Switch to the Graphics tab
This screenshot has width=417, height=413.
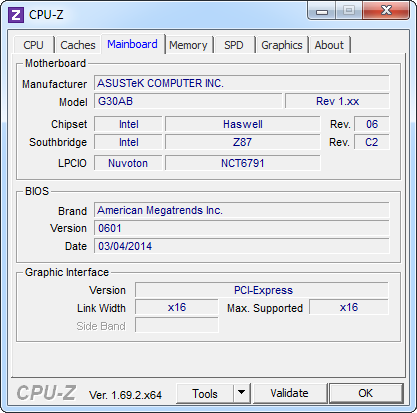[282, 45]
